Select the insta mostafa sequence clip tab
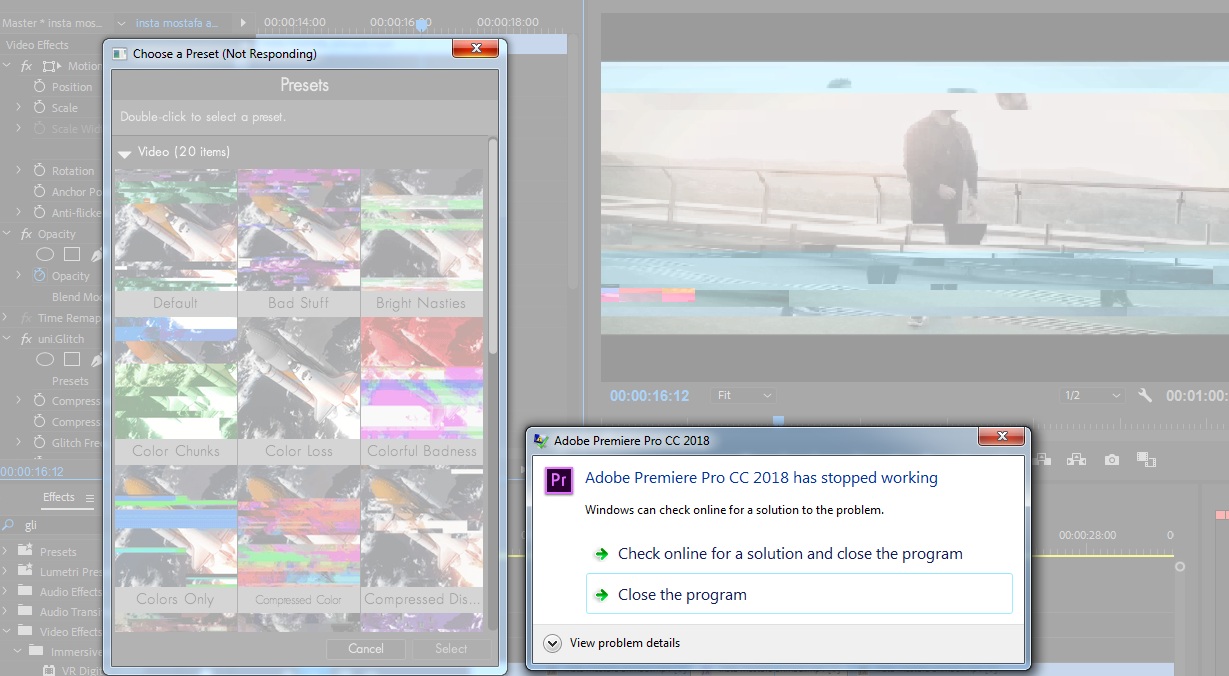 [x=176, y=22]
